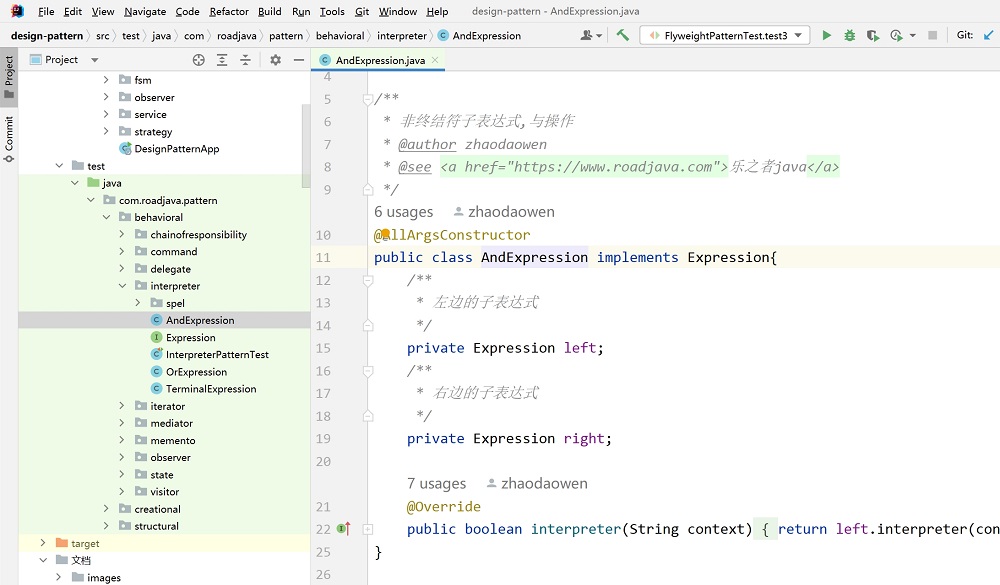Click behavioral breadcrumb in navigation bar

(340, 36)
